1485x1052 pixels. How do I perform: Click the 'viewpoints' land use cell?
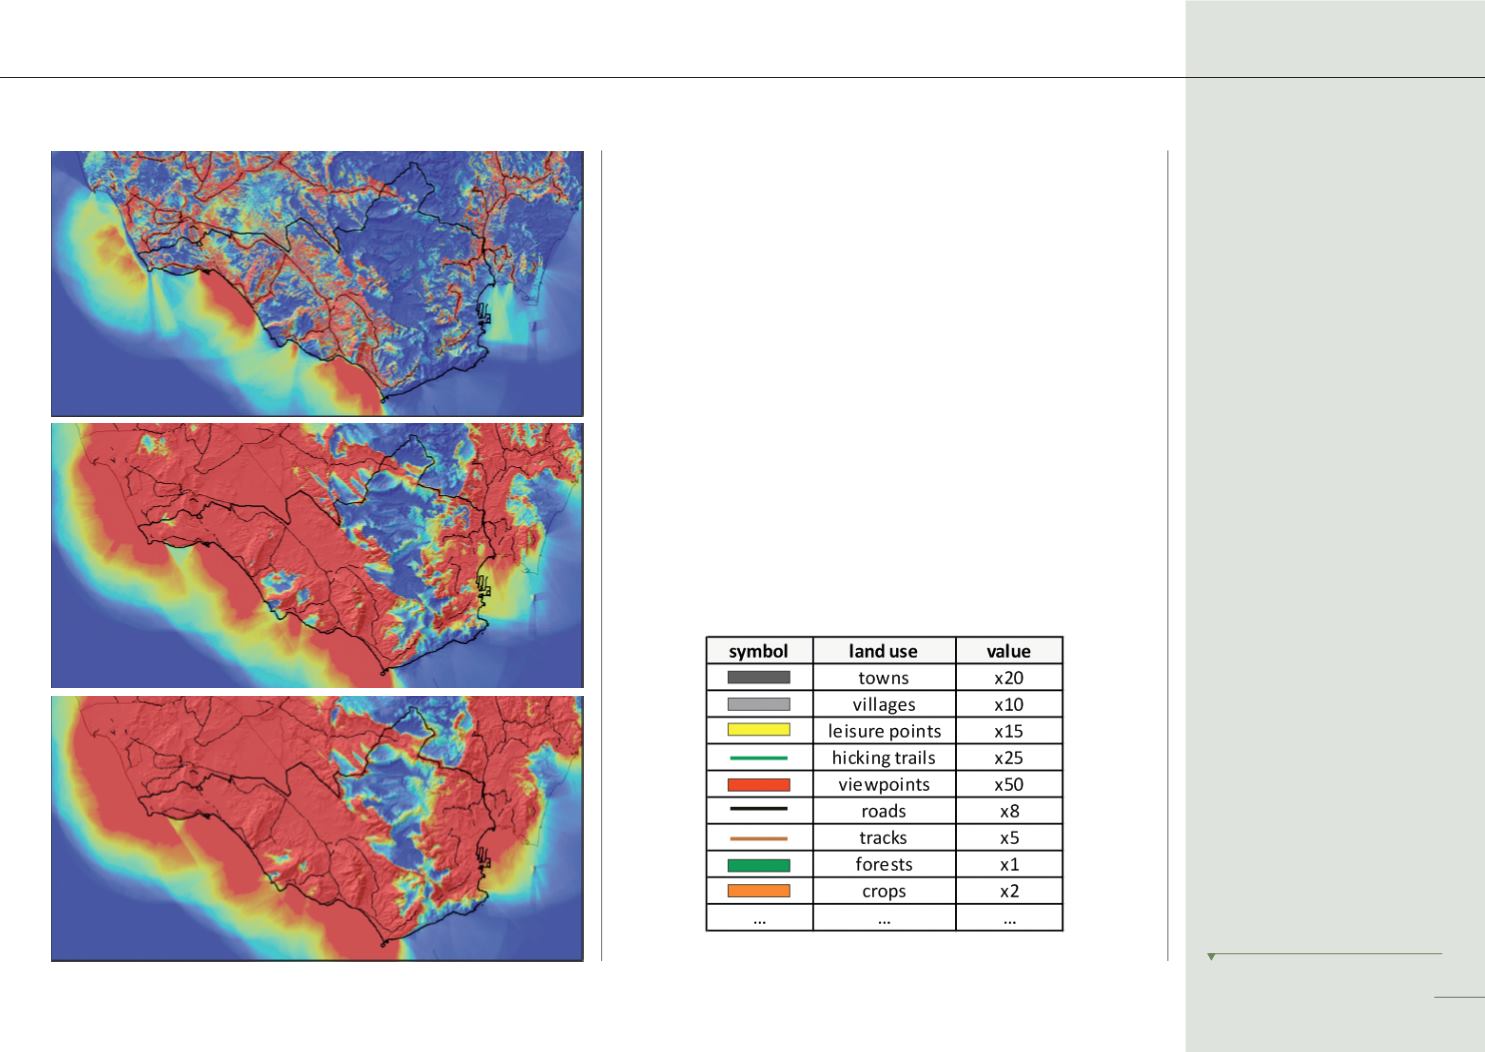tap(884, 785)
